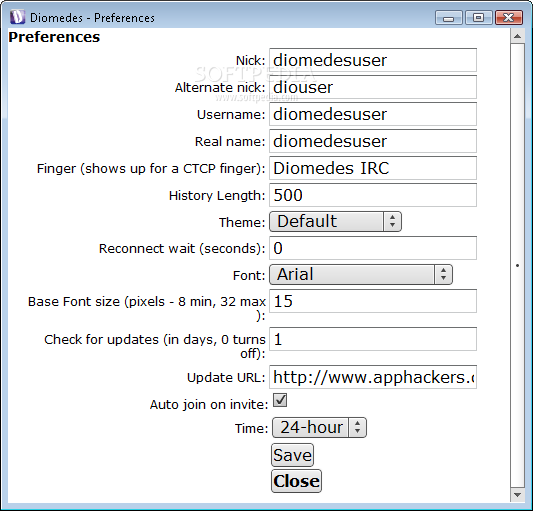
Task: Edit the CTCP Finger text field
Action: coord(373,168)
